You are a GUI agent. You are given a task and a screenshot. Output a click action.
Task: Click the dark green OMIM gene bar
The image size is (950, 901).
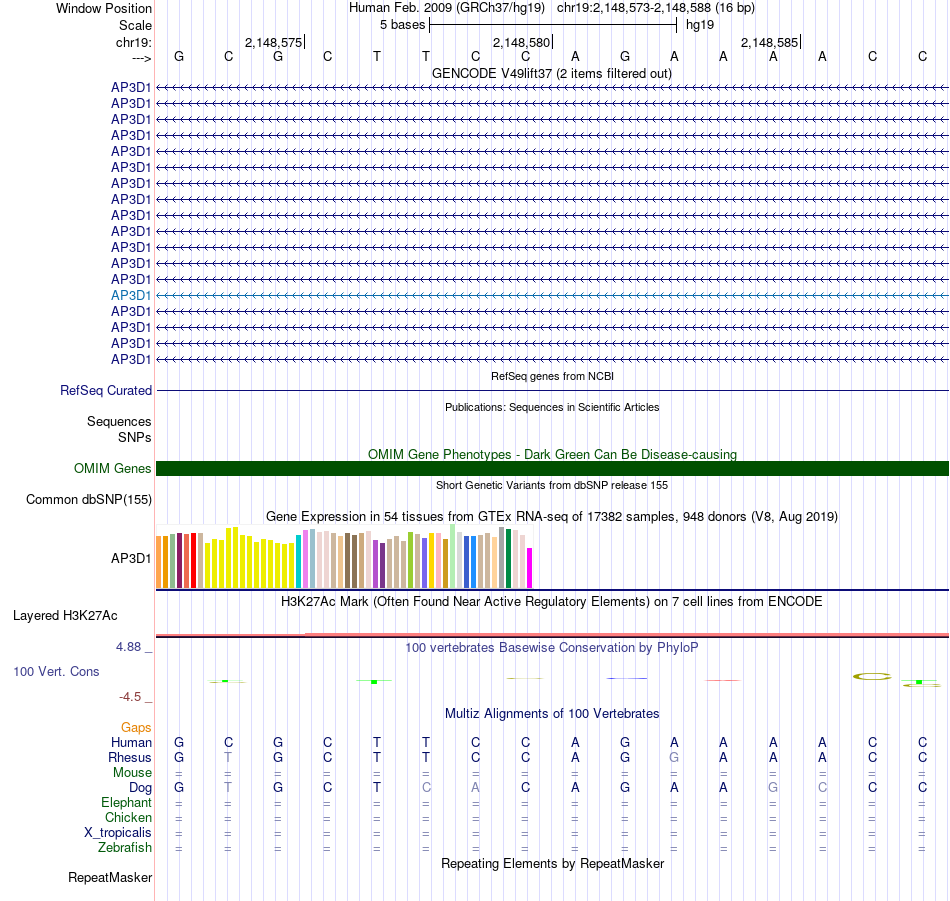(552, 468)
